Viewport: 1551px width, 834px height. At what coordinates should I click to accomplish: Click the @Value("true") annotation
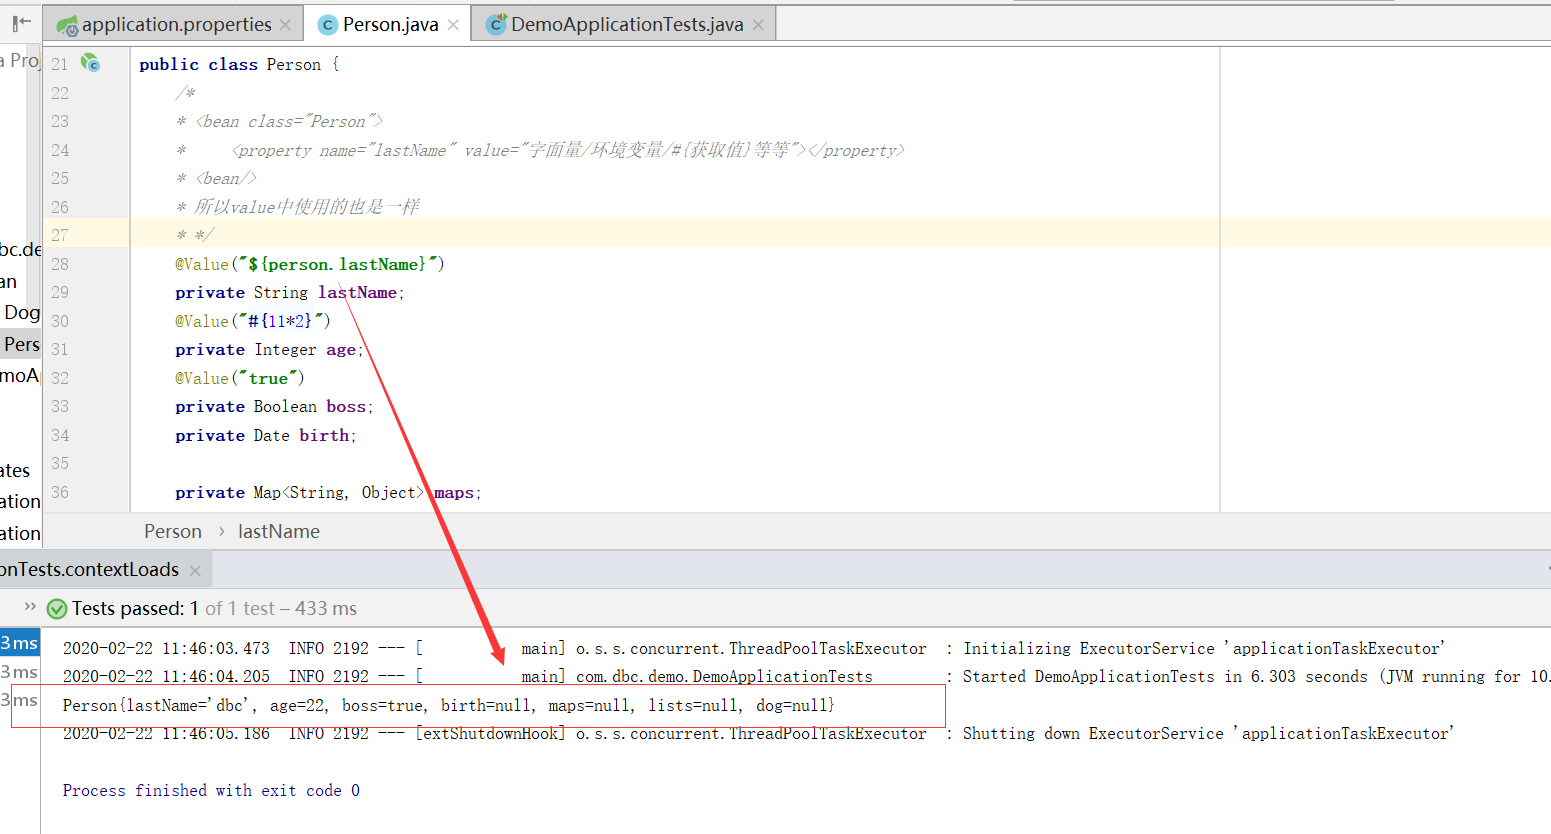pyautogui.click(x=240, y=378)
